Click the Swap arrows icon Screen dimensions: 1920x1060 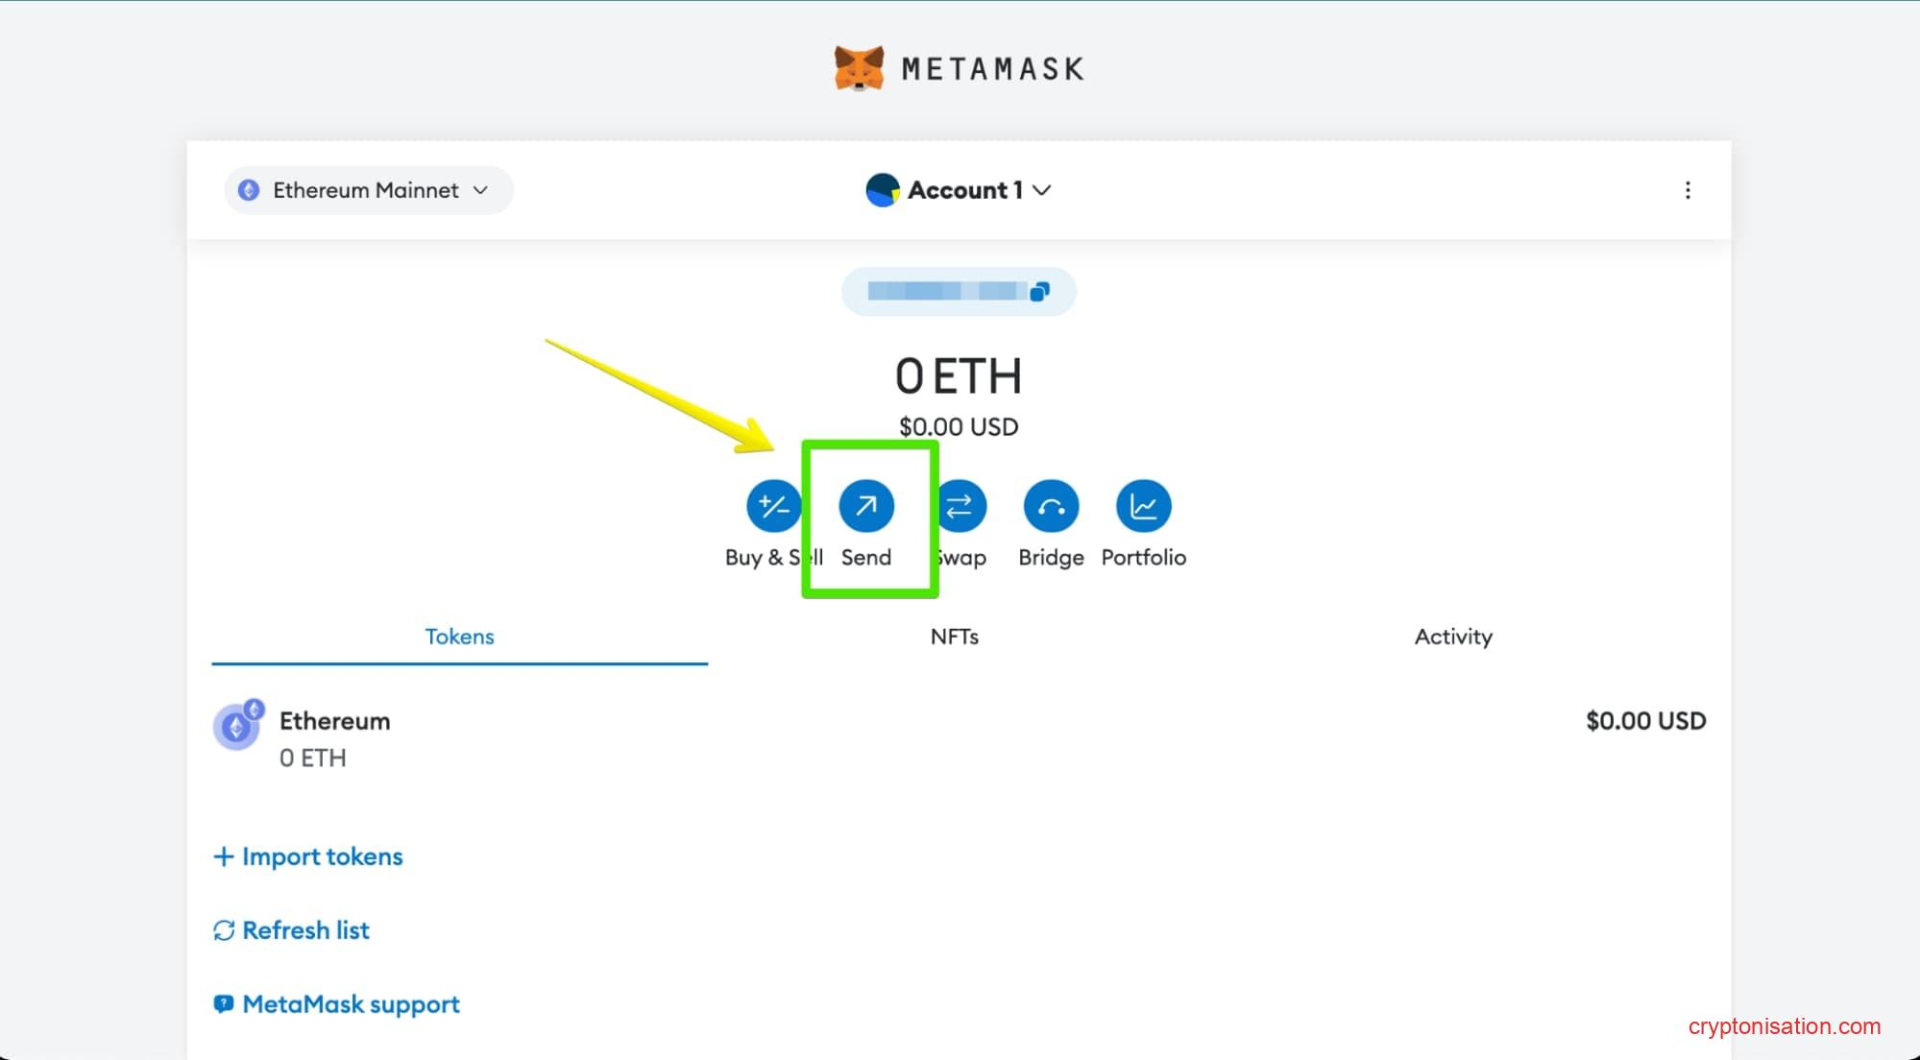point(960,506)
